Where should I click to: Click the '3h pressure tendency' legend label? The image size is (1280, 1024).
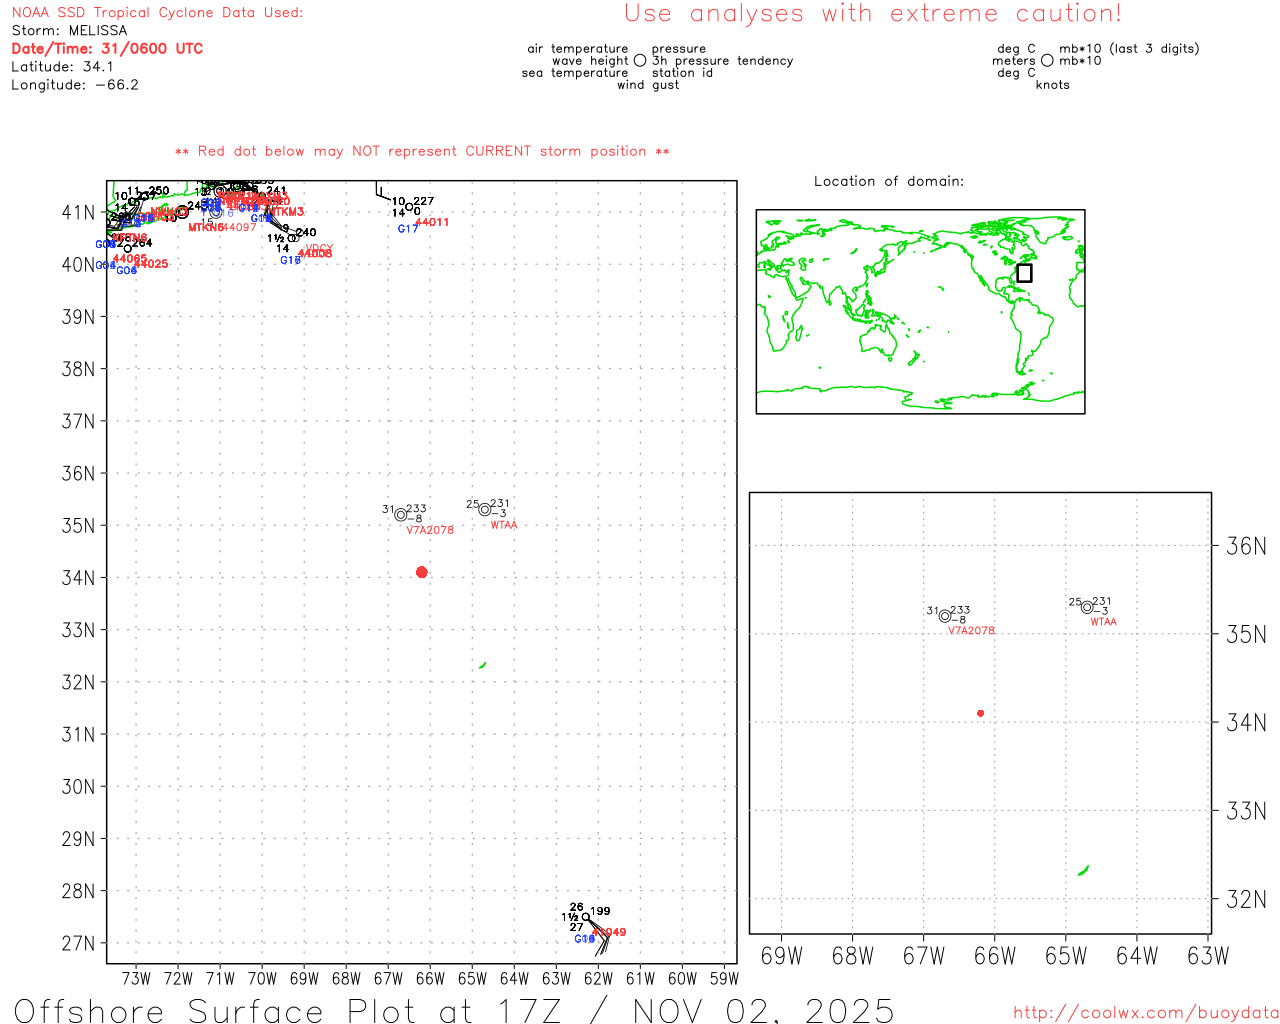tap(722, 61)
